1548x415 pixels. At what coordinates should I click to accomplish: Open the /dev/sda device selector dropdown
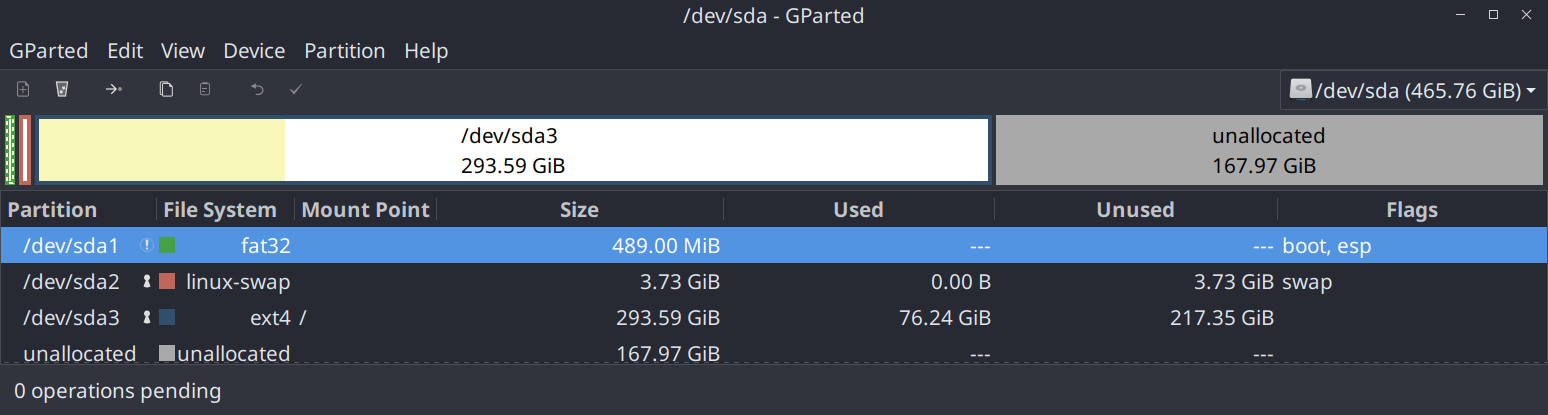[1411, 91]
